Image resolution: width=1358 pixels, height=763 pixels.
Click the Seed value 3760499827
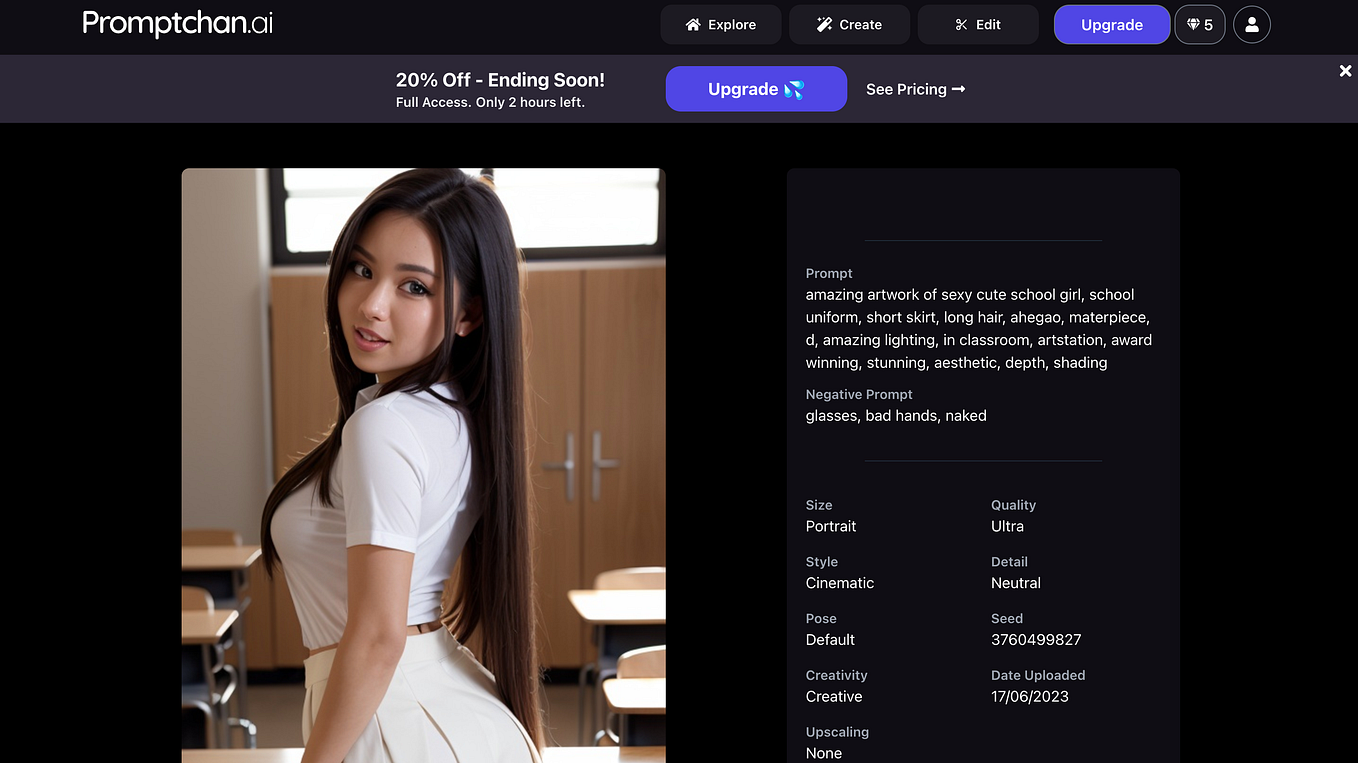1036,639
